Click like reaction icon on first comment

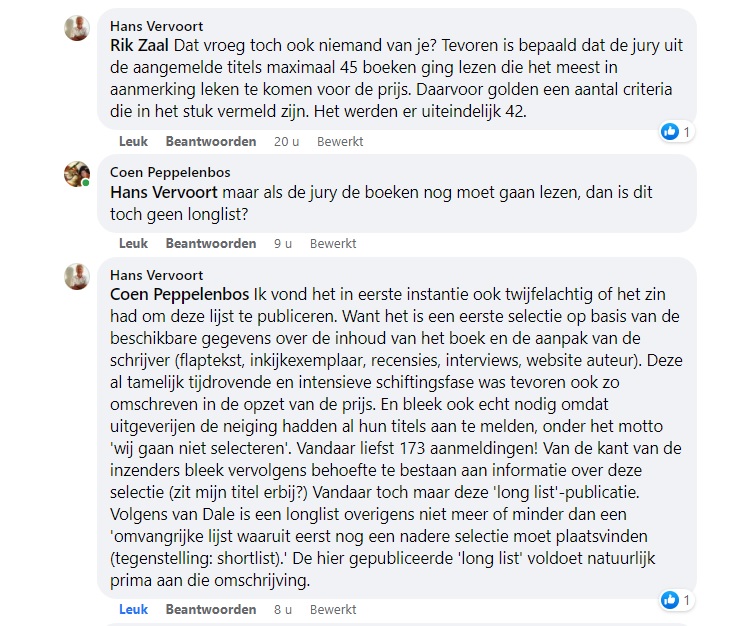[x=670, y=131]
